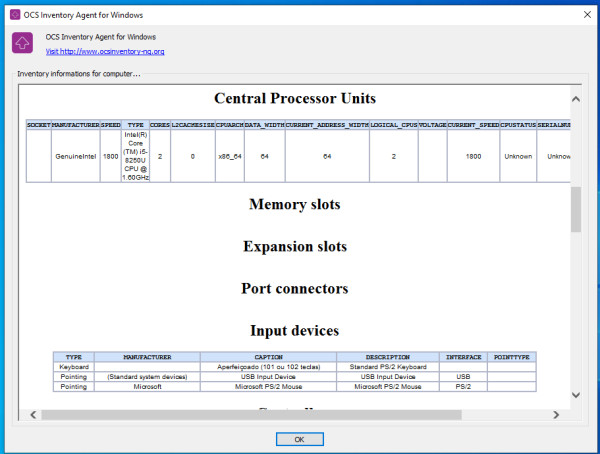The image size is (600, 454).
Task: Click the CPUSTATUS column header
Action: point(518,125)
